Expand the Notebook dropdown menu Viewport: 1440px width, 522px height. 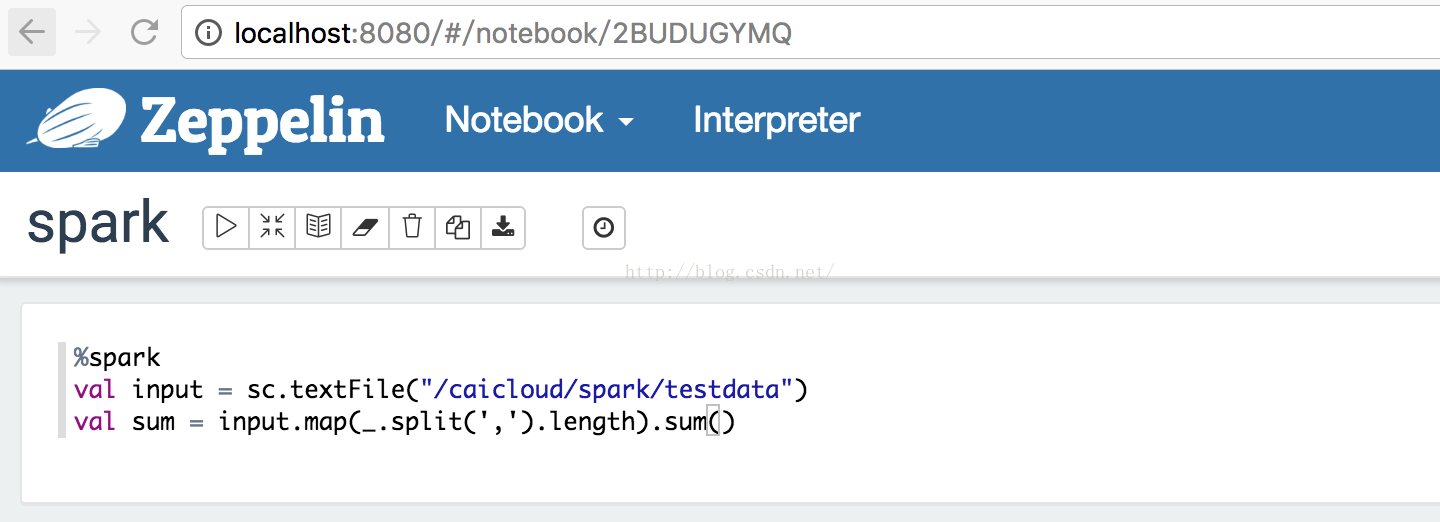[x=540, y=120]
